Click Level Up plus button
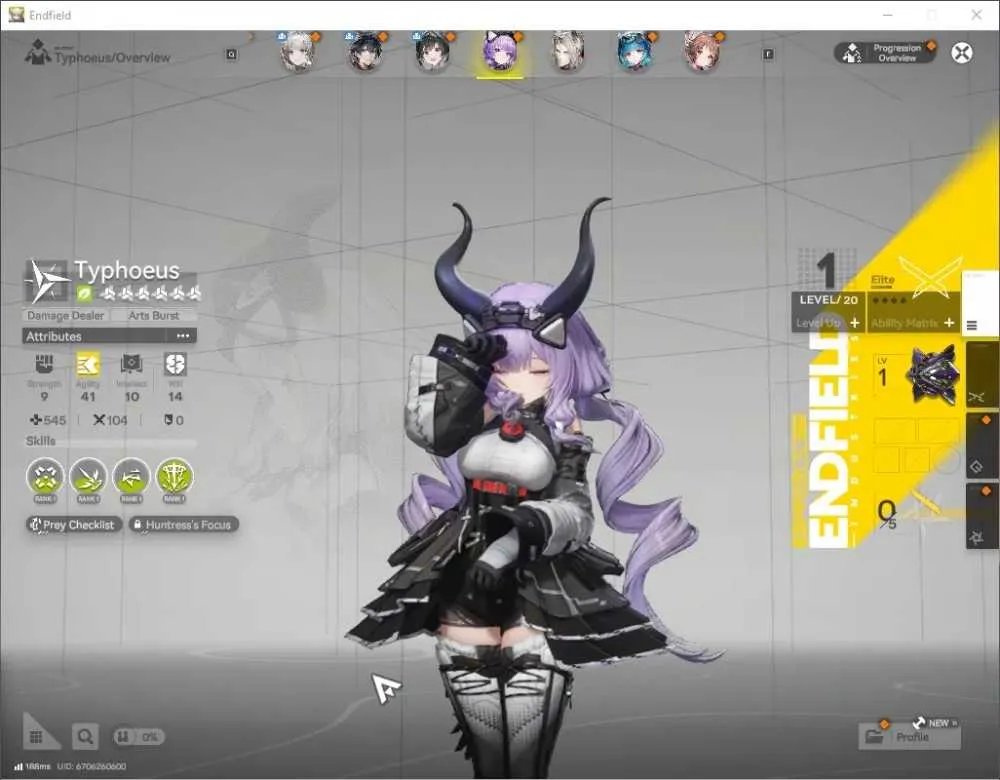The height and width of the screenshot is (780, 1000). [x=855, y=323]
